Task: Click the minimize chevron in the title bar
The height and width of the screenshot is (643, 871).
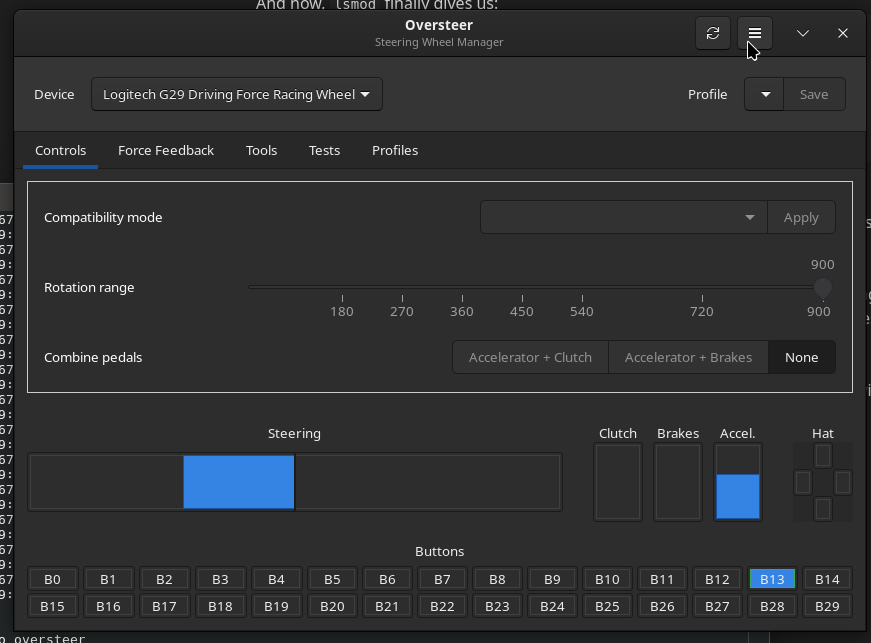Action: (803, 33)
